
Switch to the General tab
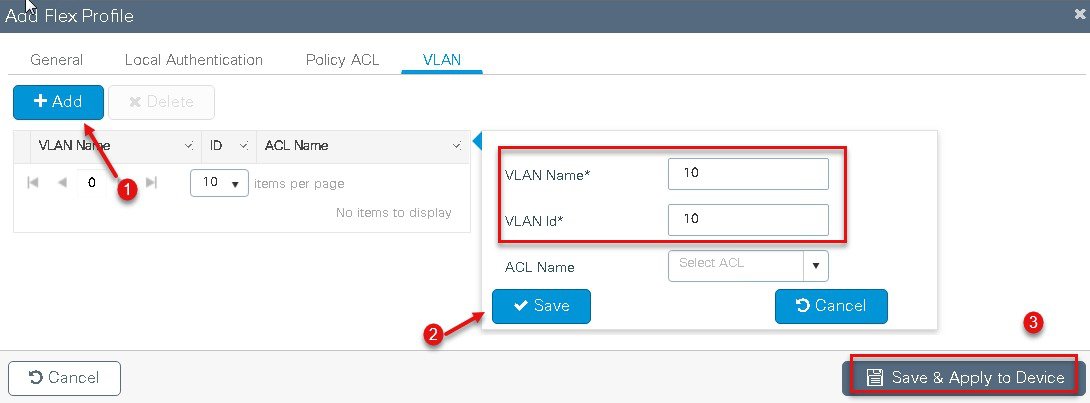tap(56, 60)
